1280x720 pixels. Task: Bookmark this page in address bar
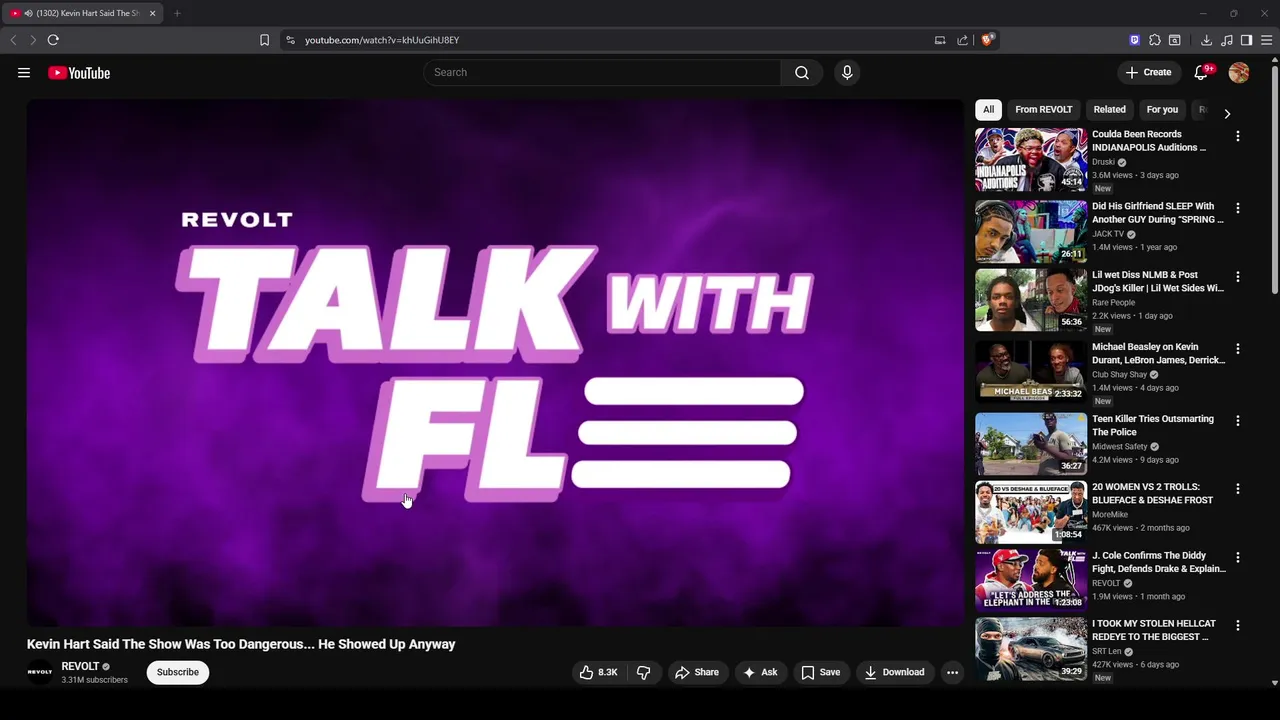(264, 40)
